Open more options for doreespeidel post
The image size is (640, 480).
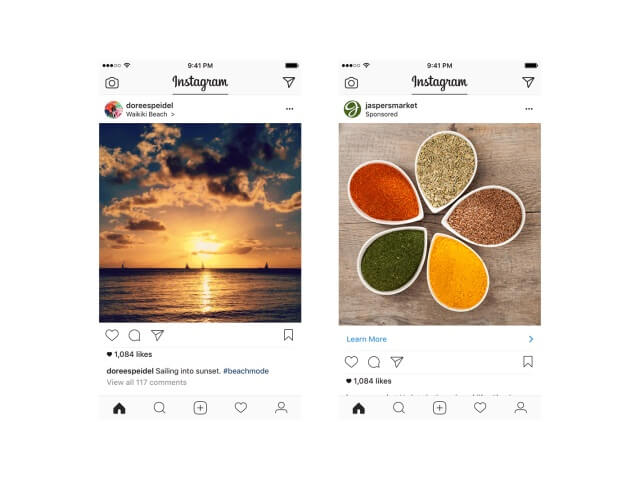click(x=289, y=109)
